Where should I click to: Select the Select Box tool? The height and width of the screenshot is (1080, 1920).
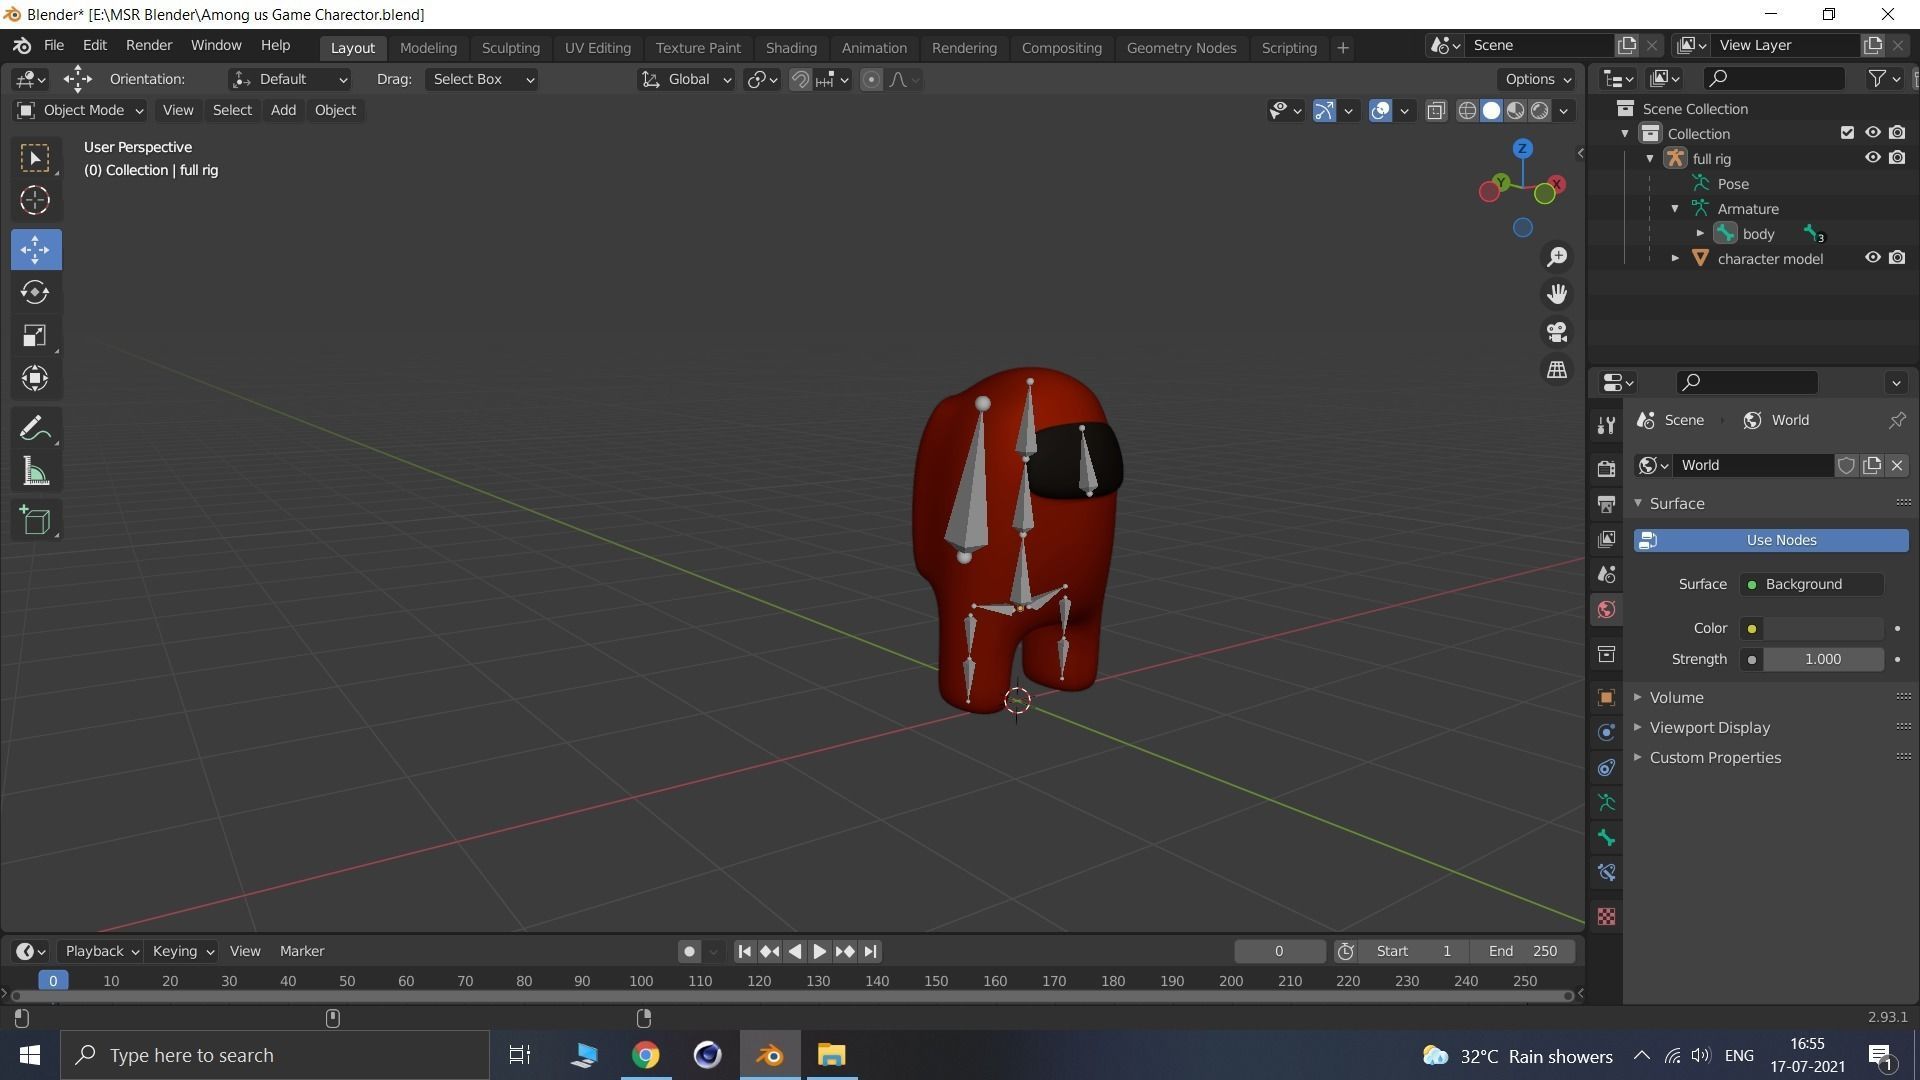(x=35, y=158)
